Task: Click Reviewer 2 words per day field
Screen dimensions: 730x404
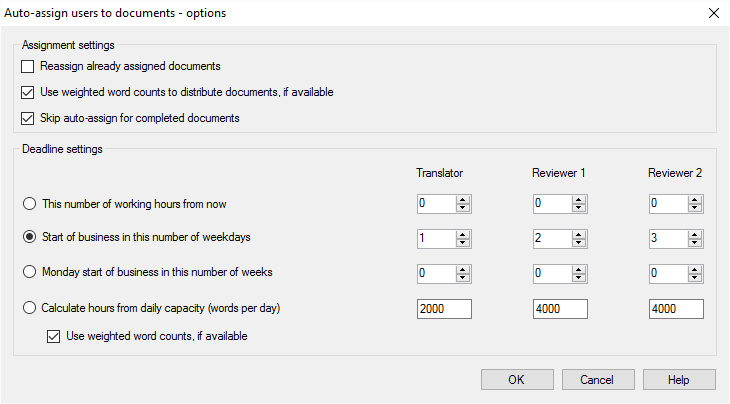Action: click(675, 308)
